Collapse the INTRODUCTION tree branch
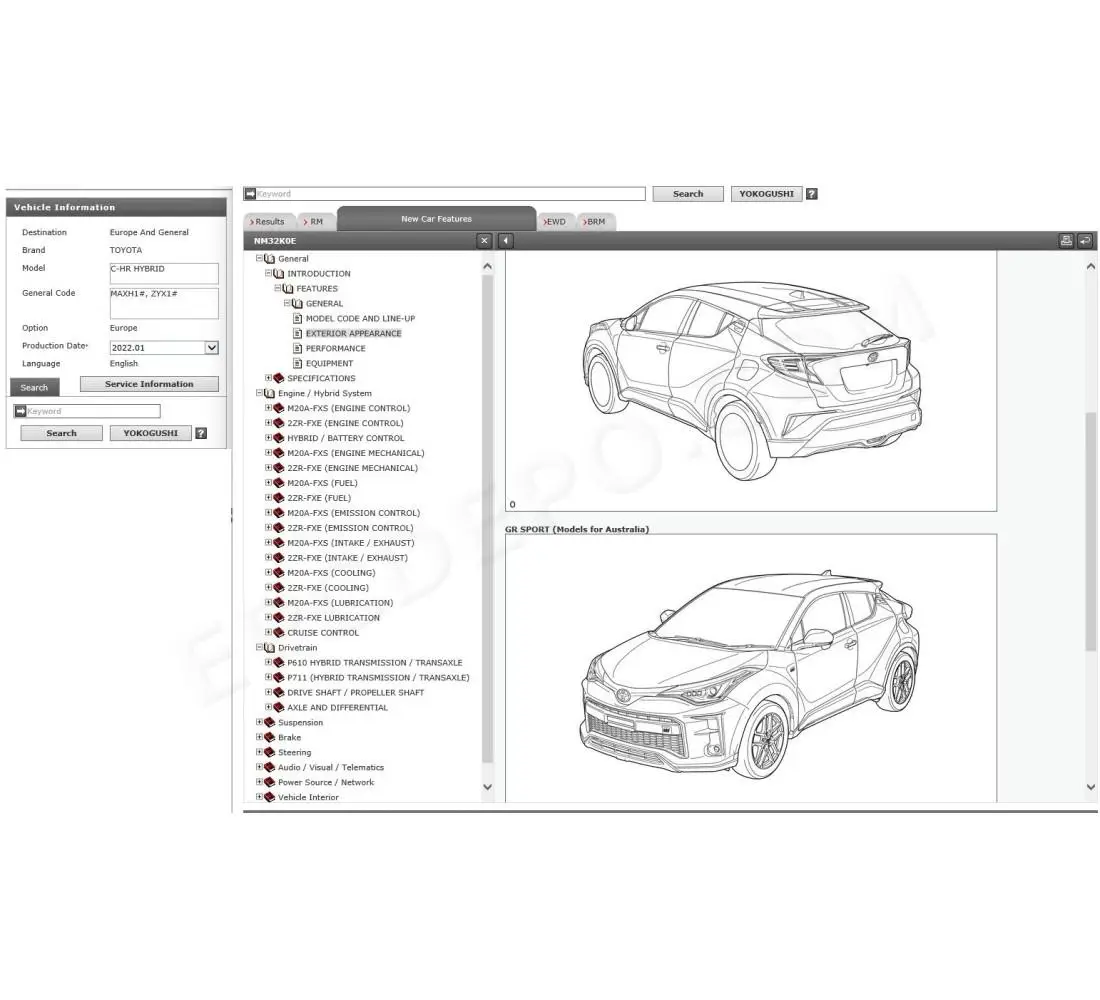 tap(268, 273)
